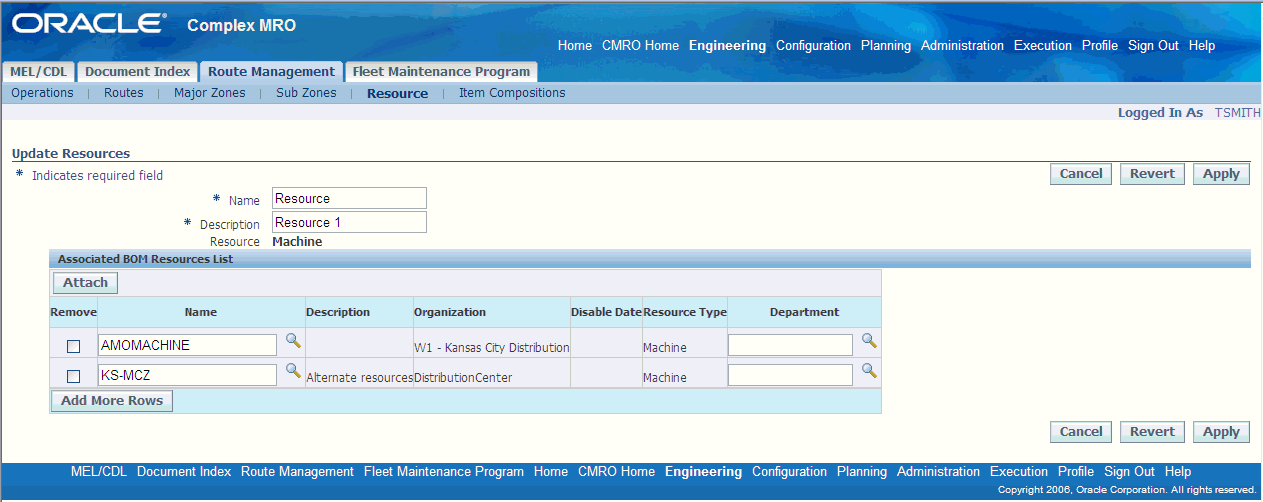Go to Configuration in top navigation
This screenshot has width=1263, height=502.
813,46
